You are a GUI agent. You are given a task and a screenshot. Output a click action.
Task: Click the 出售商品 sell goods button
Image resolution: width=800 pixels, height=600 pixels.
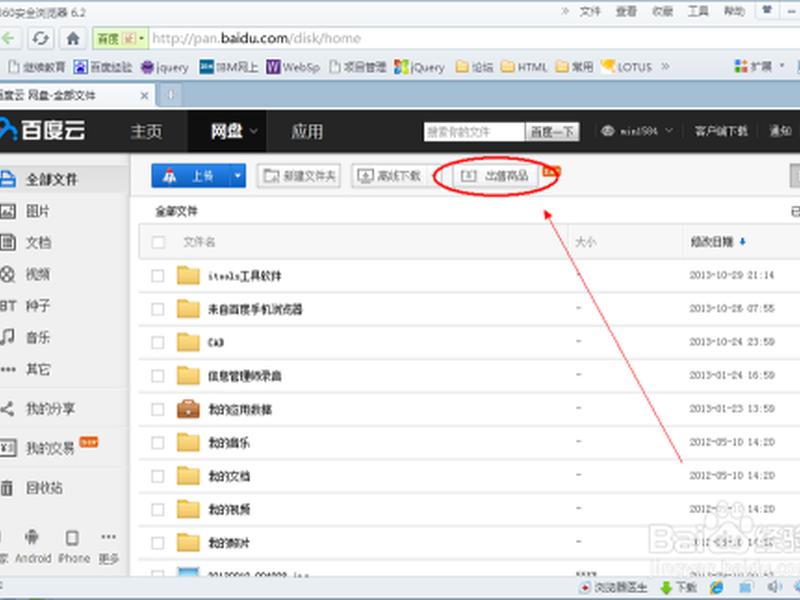pyautogui.click(x=494, y=176)
